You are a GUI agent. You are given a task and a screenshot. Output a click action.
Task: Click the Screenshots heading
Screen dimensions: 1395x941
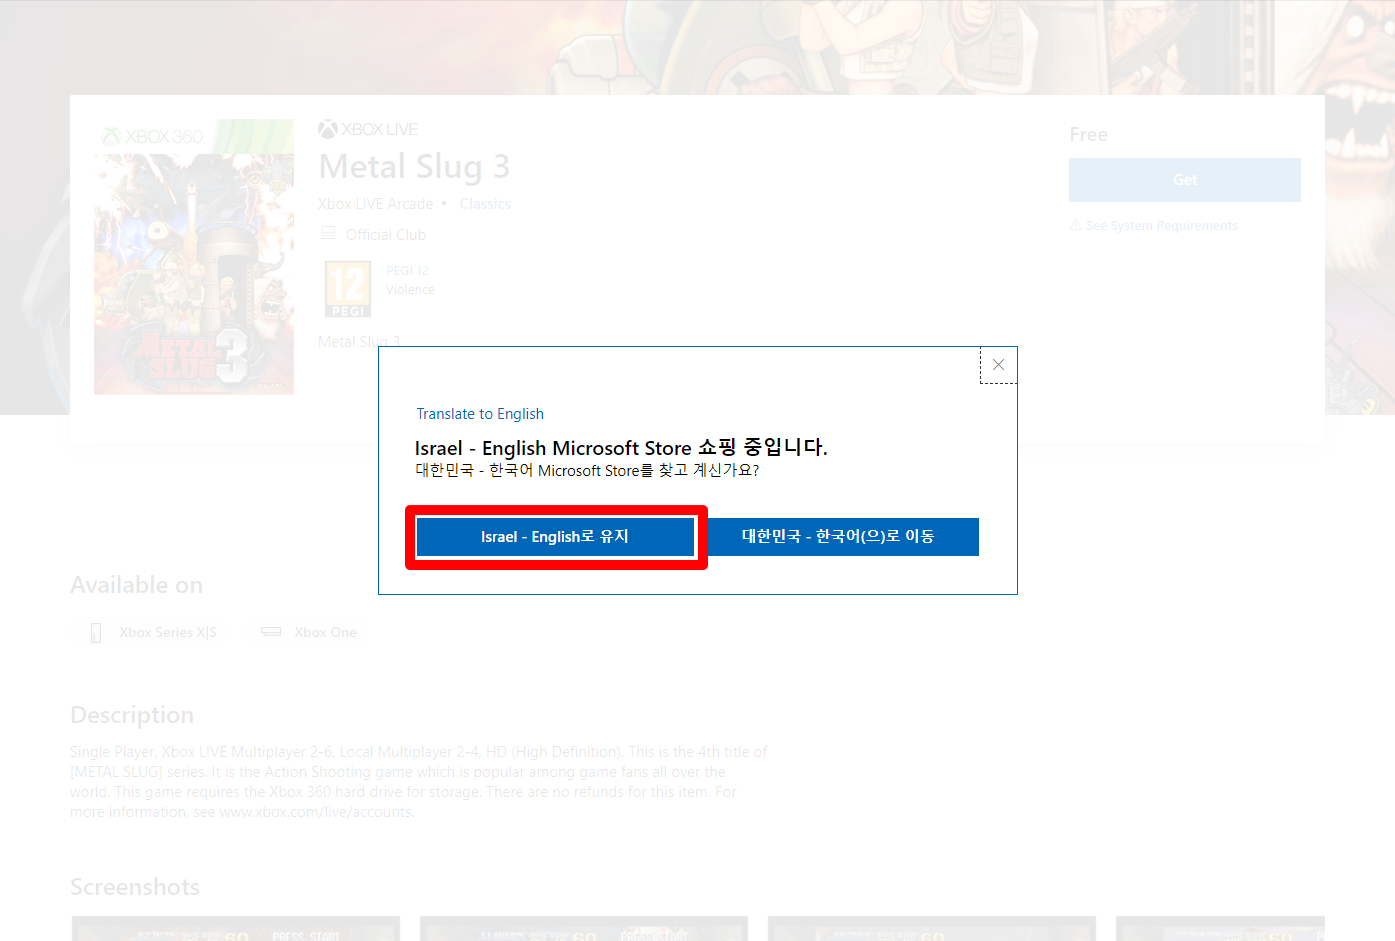(x=135, y=887)
